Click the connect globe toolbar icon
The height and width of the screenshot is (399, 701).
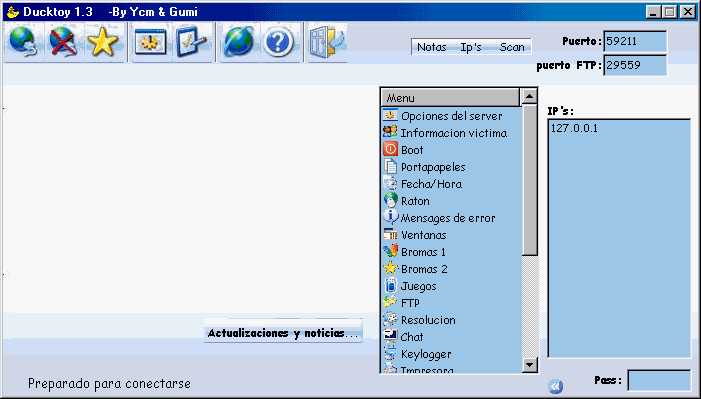pos(22,42)
